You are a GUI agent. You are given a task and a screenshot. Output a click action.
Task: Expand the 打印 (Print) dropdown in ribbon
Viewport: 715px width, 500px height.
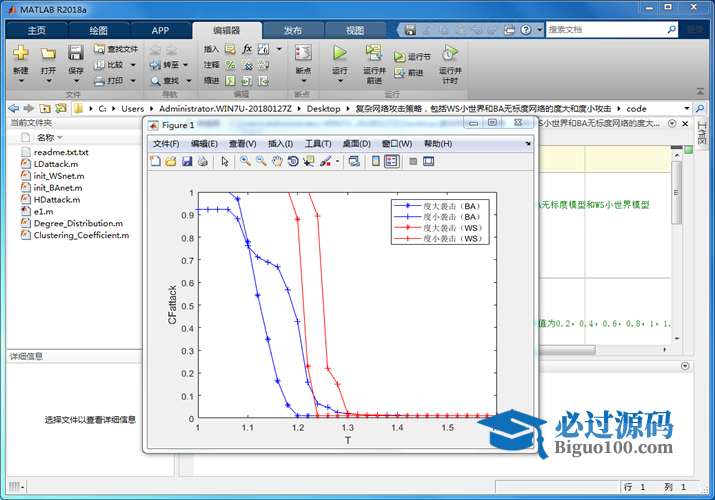(132, 81)
